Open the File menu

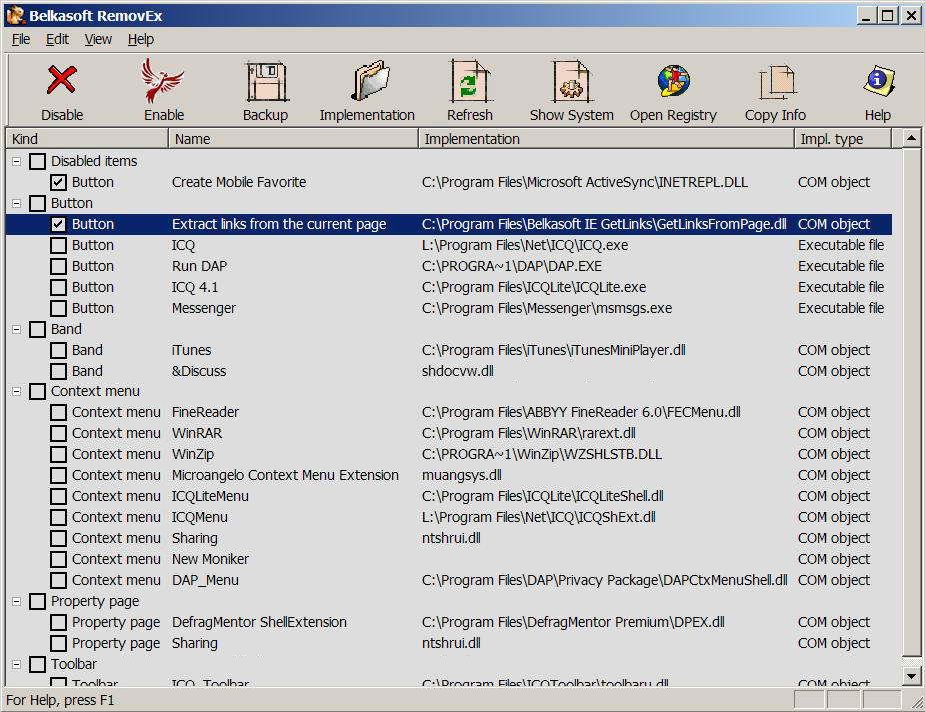point(21,40)
